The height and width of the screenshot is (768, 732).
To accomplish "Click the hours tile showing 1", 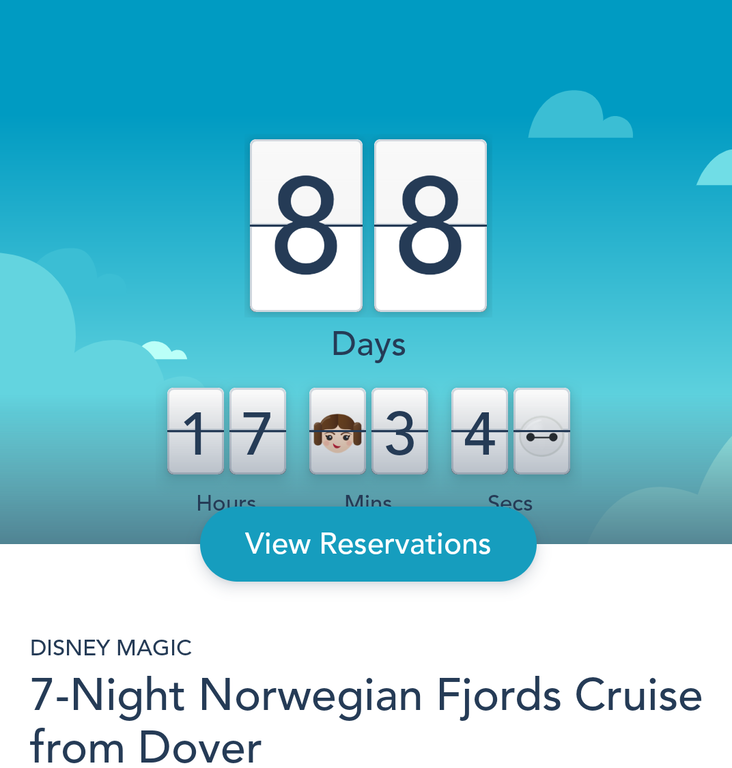I will [195, 431].
